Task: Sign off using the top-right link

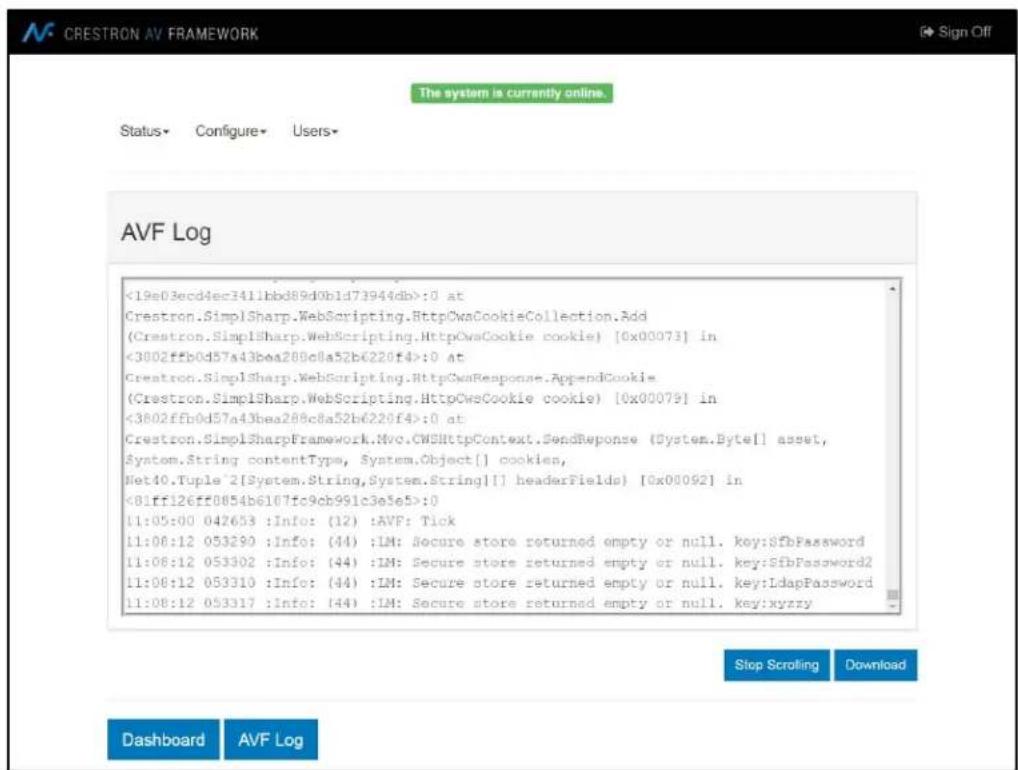Action: pyautogui.click(x=956, y=32)
